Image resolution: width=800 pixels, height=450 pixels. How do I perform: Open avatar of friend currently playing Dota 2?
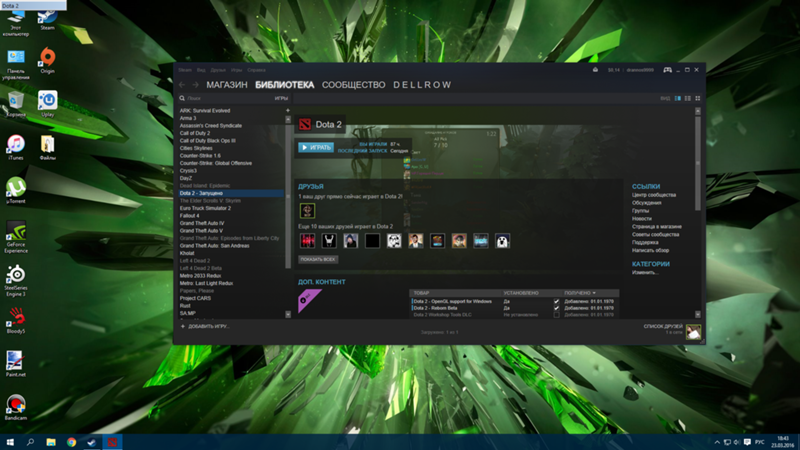click(307, 211)
